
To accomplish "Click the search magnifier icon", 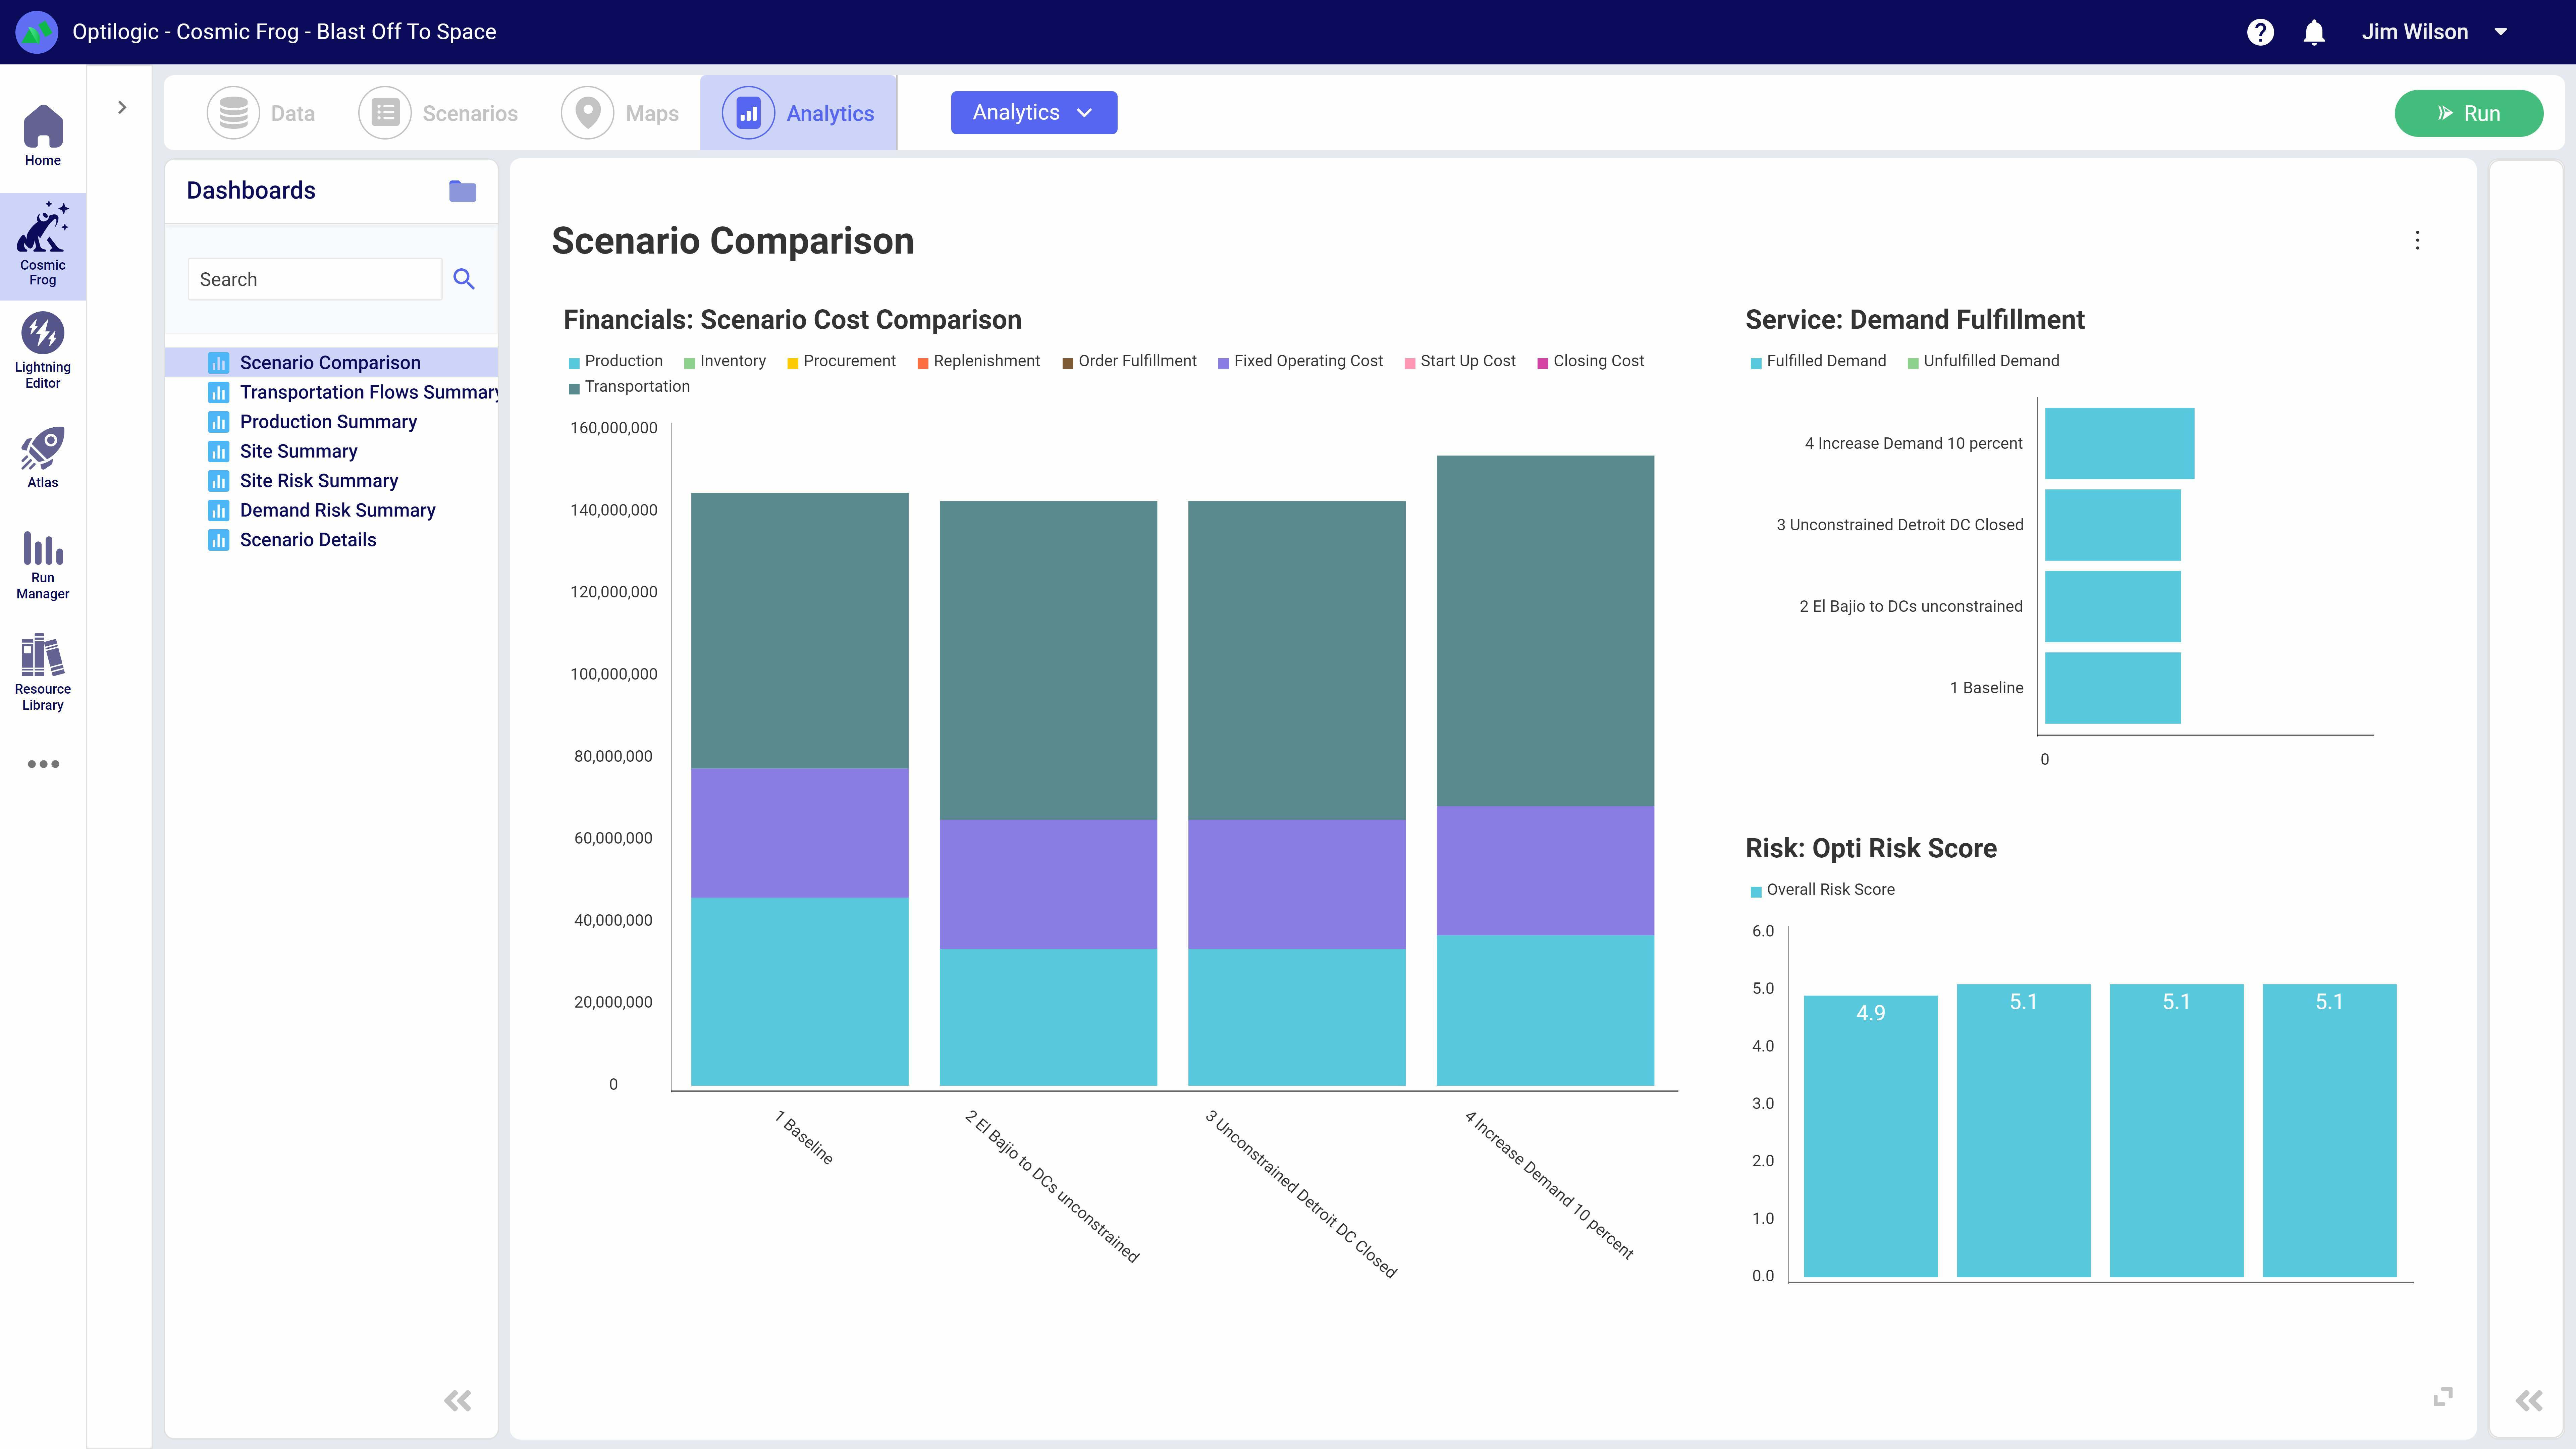I will click(x=464, y=279).
